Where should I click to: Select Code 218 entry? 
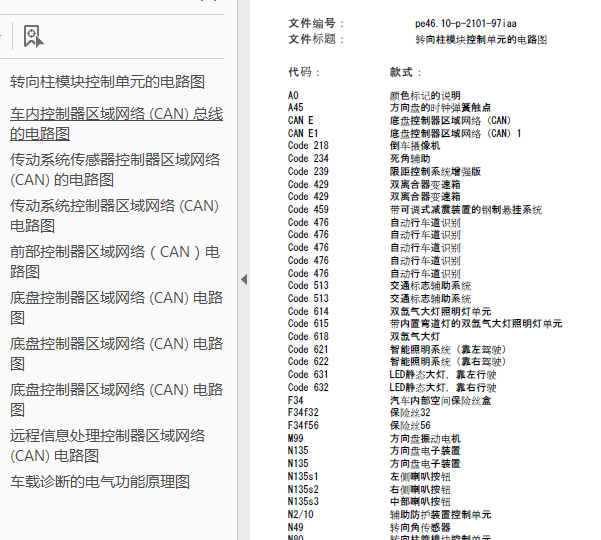(308, 146)
